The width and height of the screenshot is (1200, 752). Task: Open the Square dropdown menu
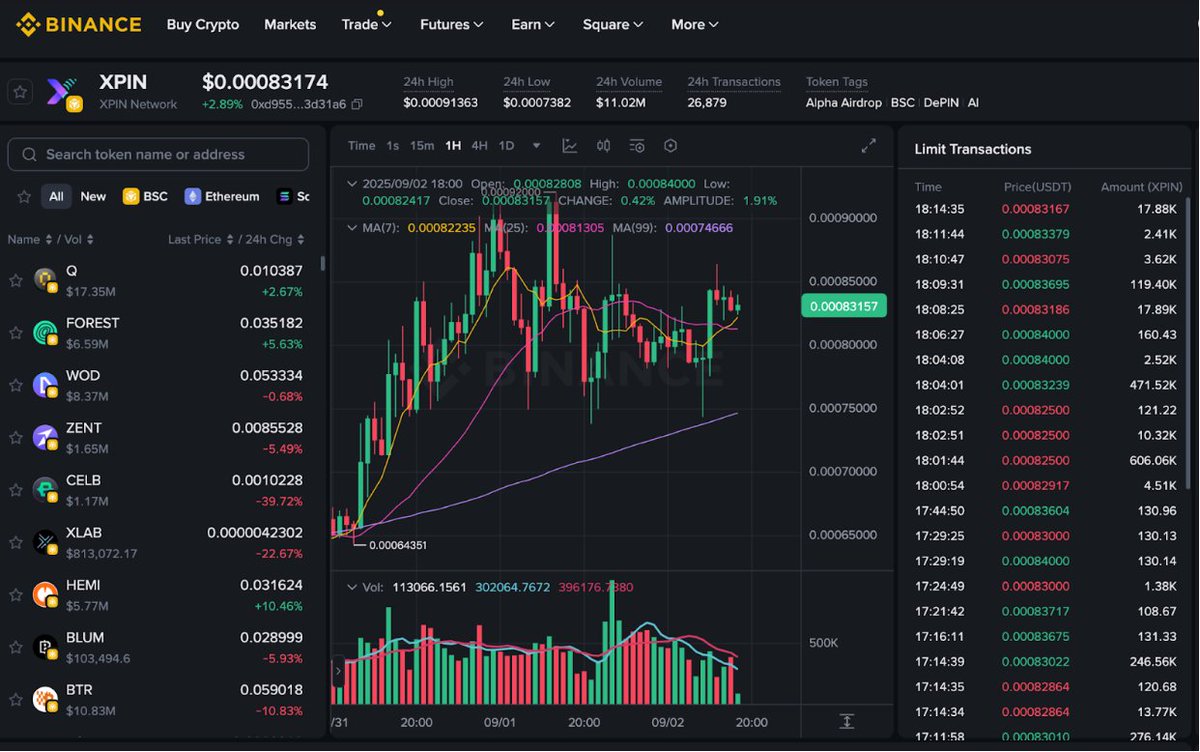coord(613,24)
